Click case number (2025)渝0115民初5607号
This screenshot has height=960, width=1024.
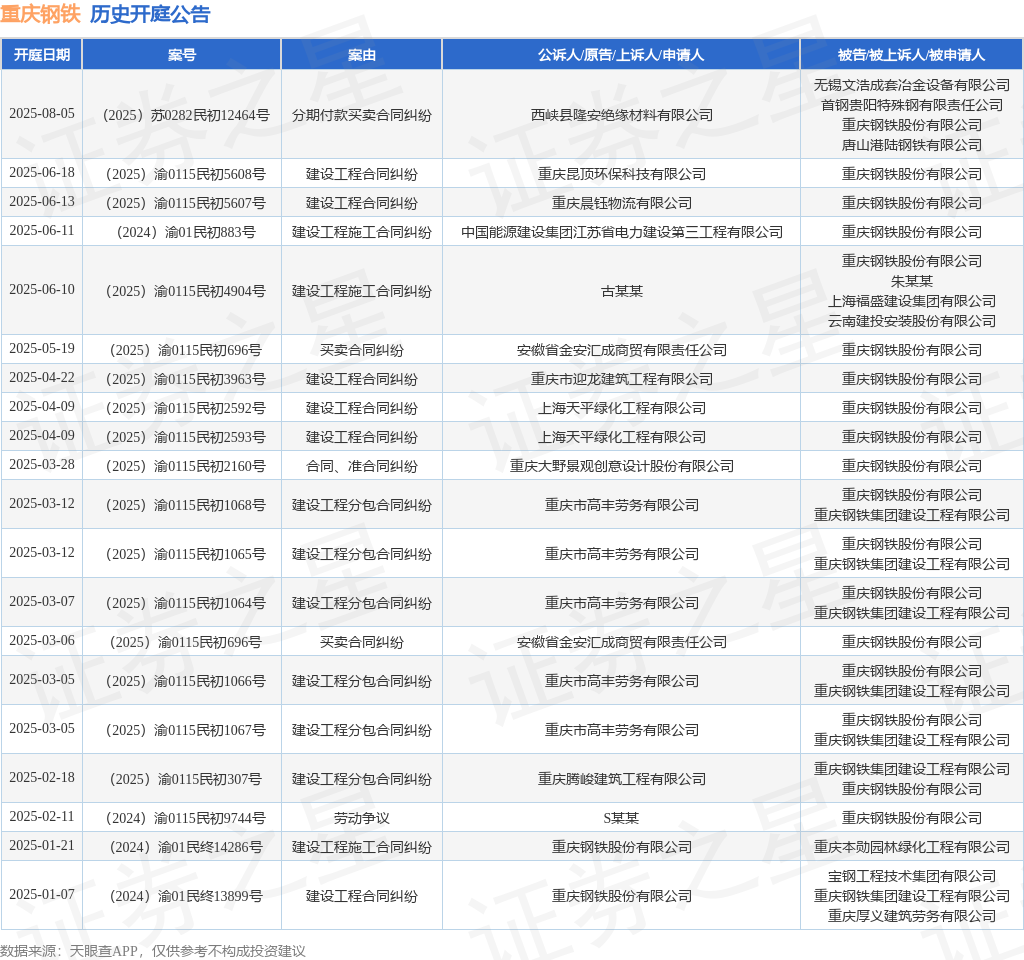185,203
